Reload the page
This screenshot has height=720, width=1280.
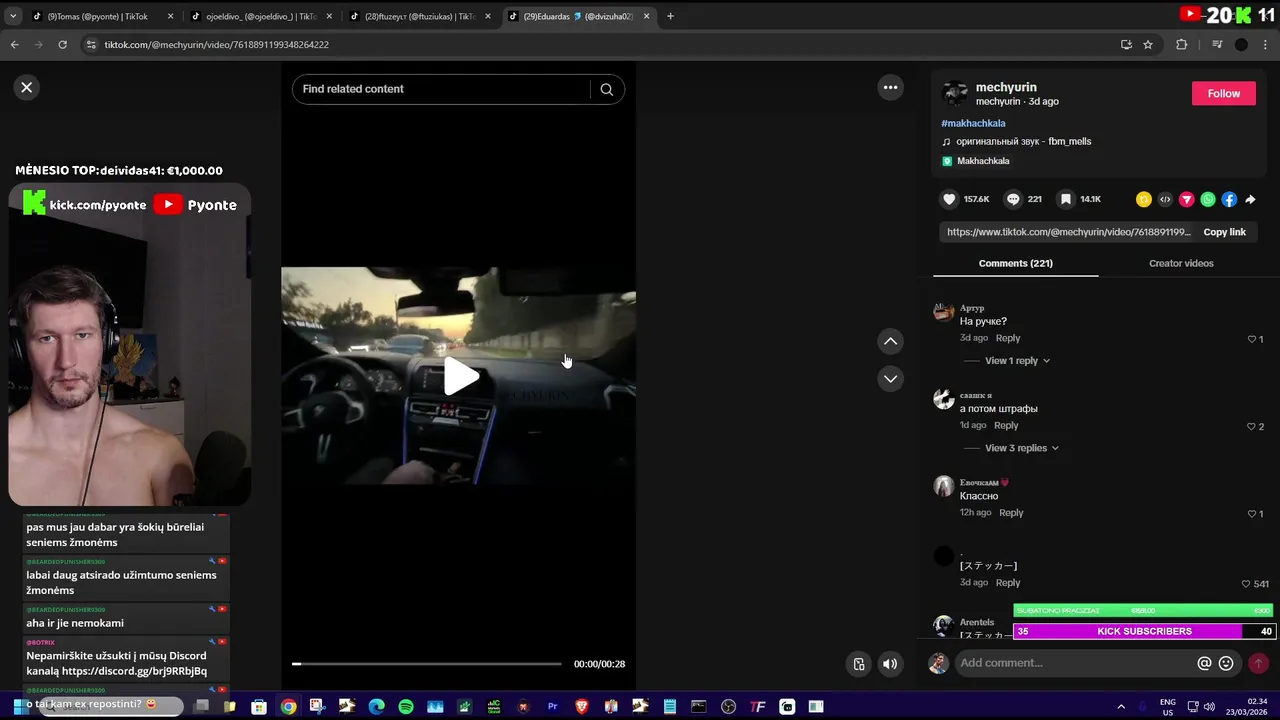[x=62, y=44]
